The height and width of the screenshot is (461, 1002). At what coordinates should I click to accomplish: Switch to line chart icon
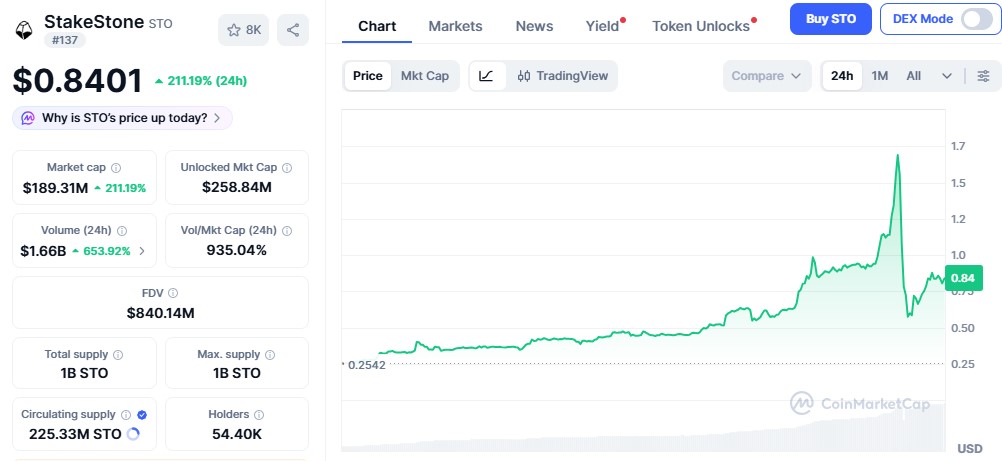pyautogui.click(x=486, y=76)
